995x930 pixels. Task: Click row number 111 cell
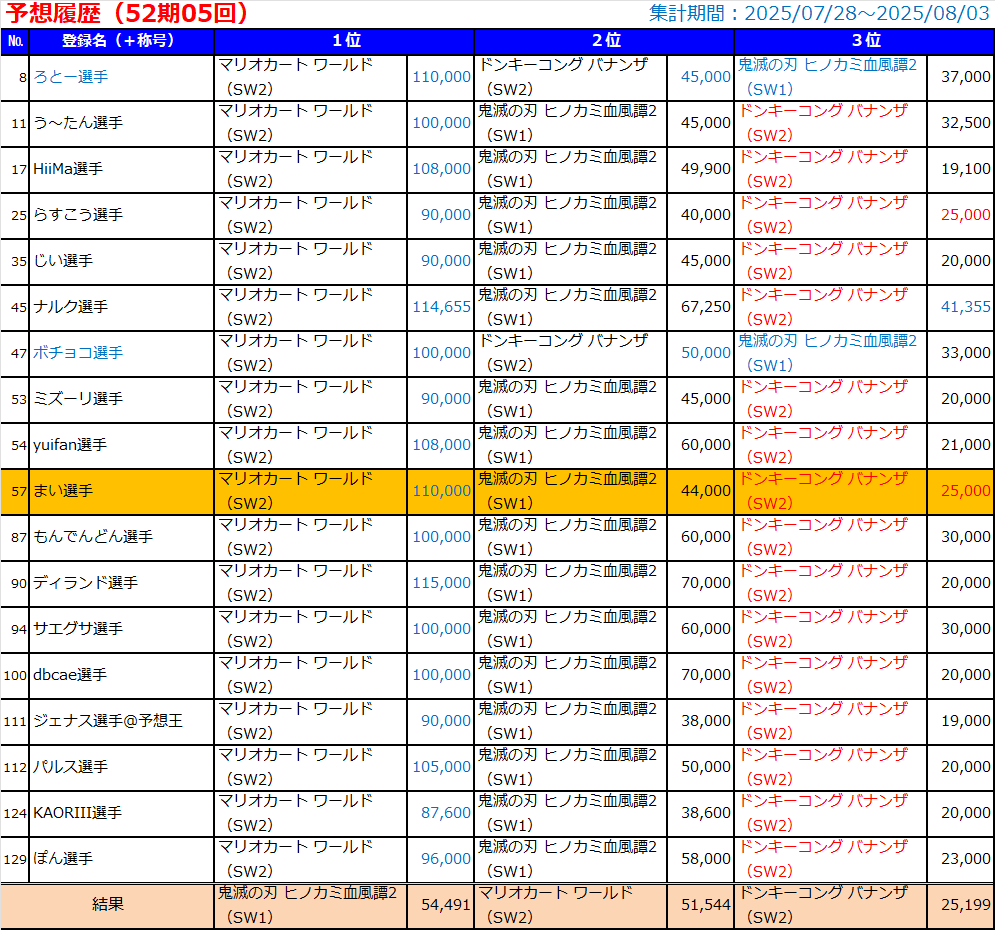click(x=15, y=721)
